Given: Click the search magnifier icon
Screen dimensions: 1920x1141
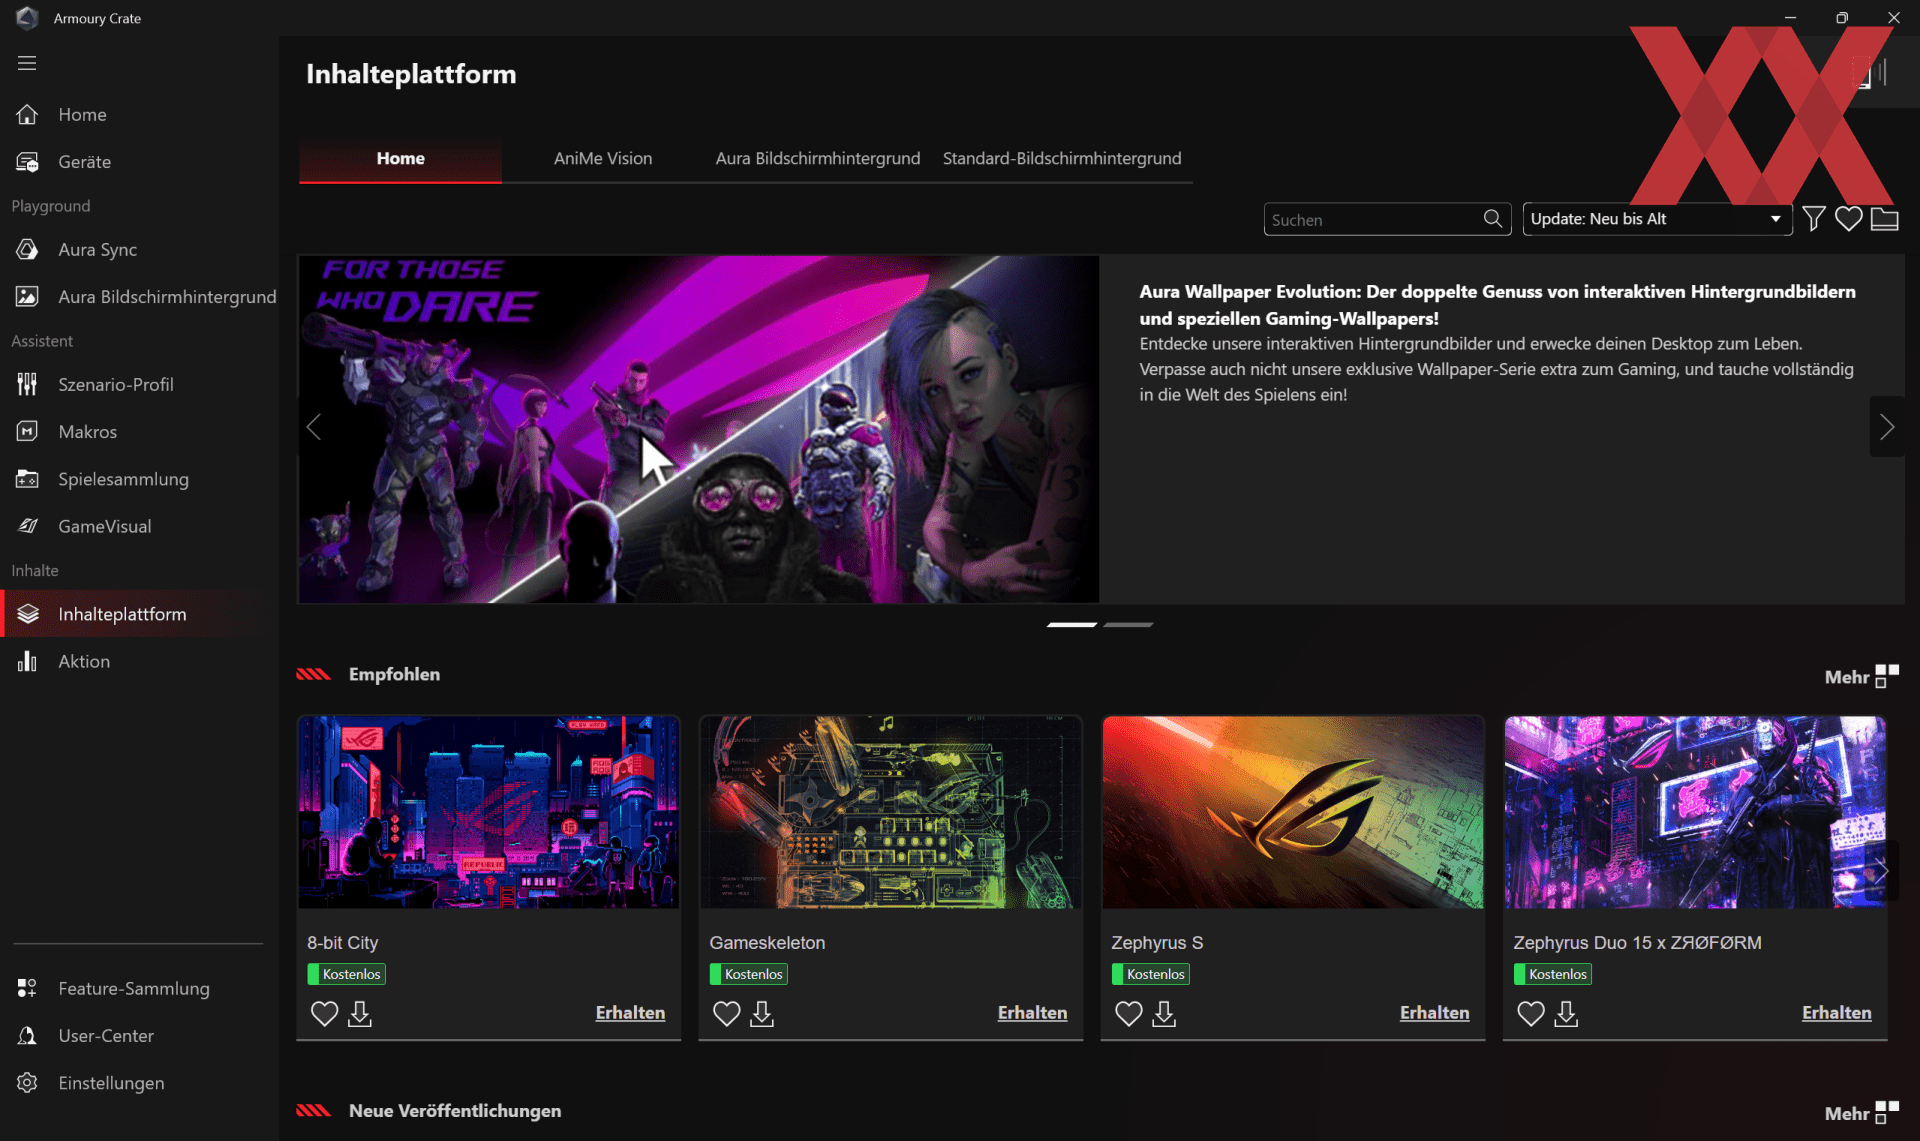Looking at the screenshot, I should (1492, 219).
